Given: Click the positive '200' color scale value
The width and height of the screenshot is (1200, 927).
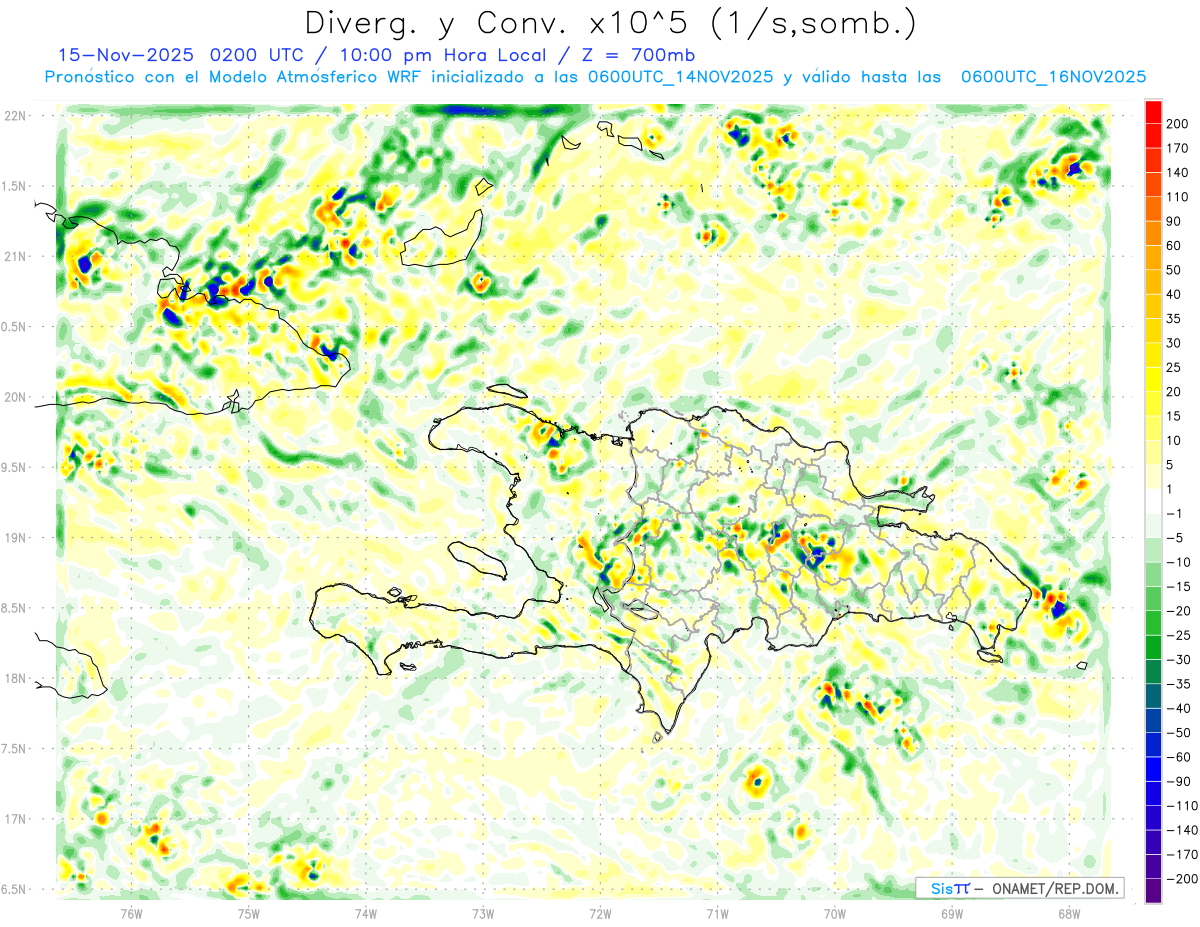Looking at the screenshot, I should click(1179, 124).
